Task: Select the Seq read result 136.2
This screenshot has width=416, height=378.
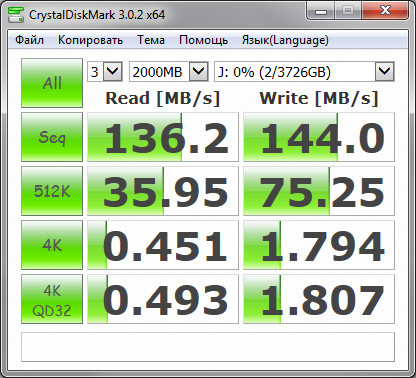Action: [x=163, y=137]
